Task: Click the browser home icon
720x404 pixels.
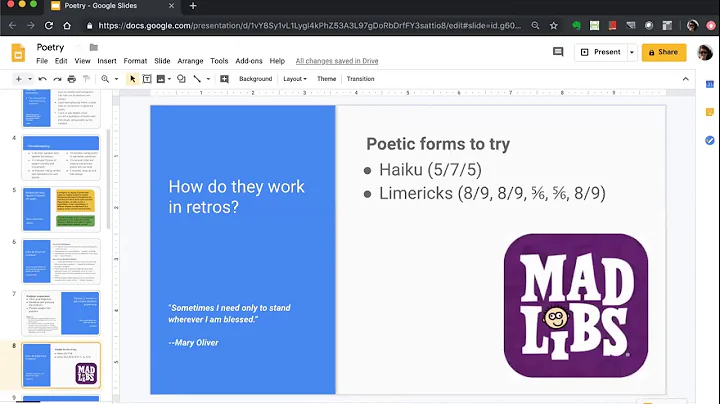Action: pyautogui.click(x=67, y=26)
